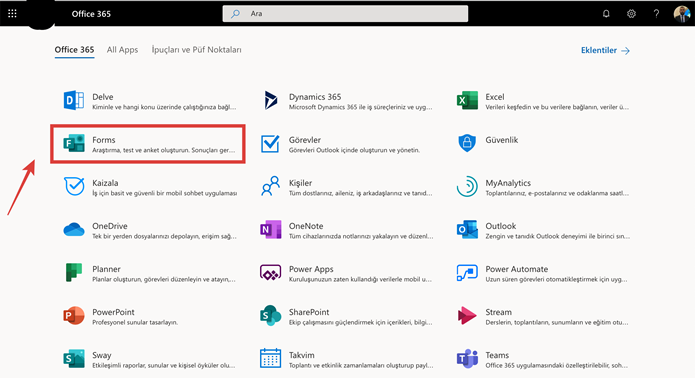Click the Takvim app name

click(302, 355)
